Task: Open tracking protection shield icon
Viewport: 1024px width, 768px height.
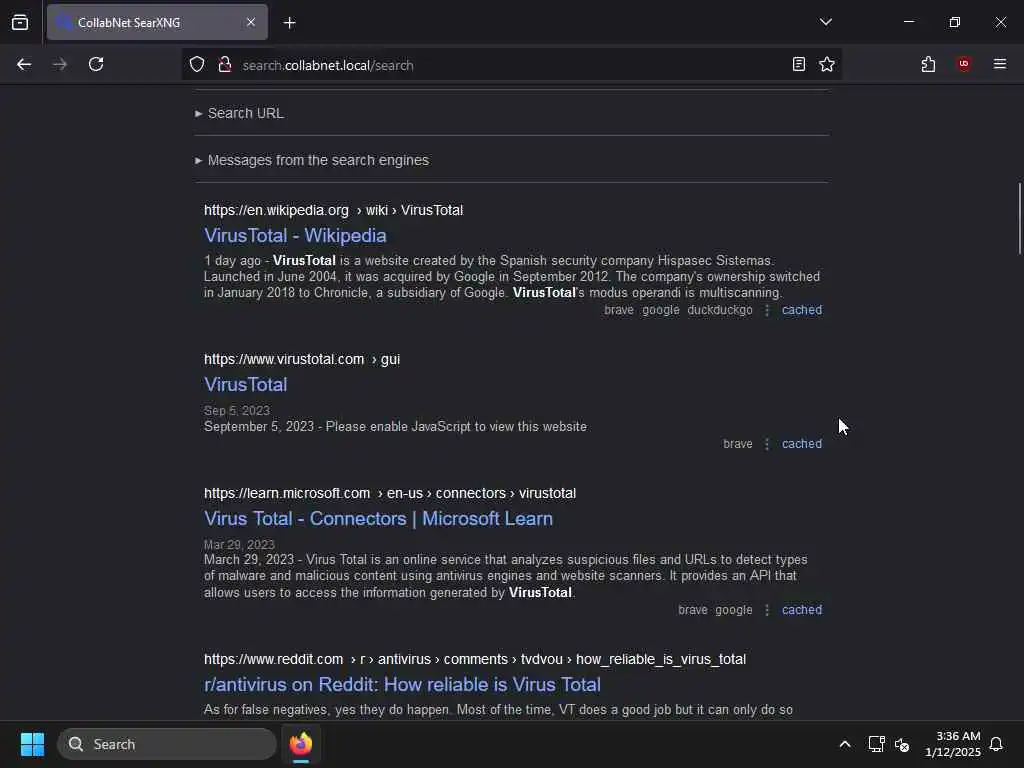Action: click(197, 65)
